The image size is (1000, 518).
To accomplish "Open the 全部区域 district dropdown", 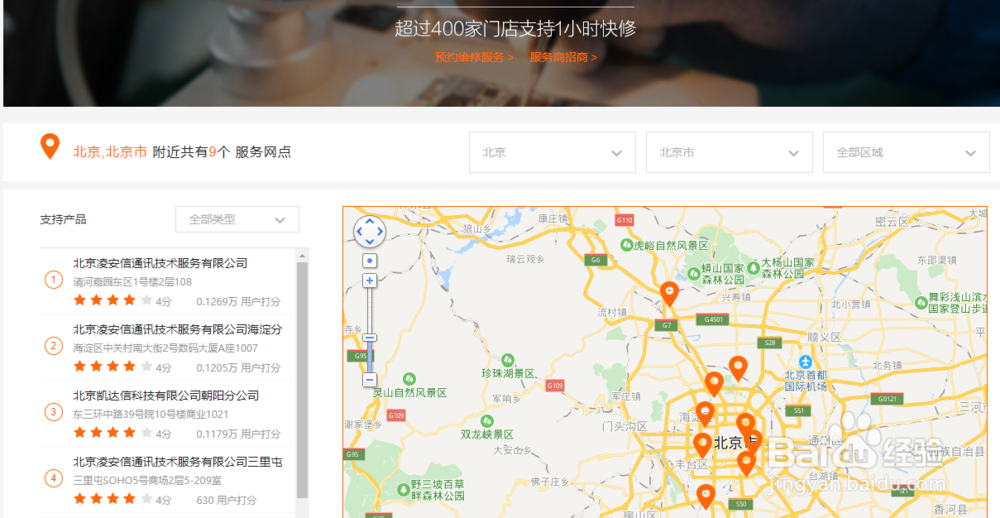I will coord(906,152).
